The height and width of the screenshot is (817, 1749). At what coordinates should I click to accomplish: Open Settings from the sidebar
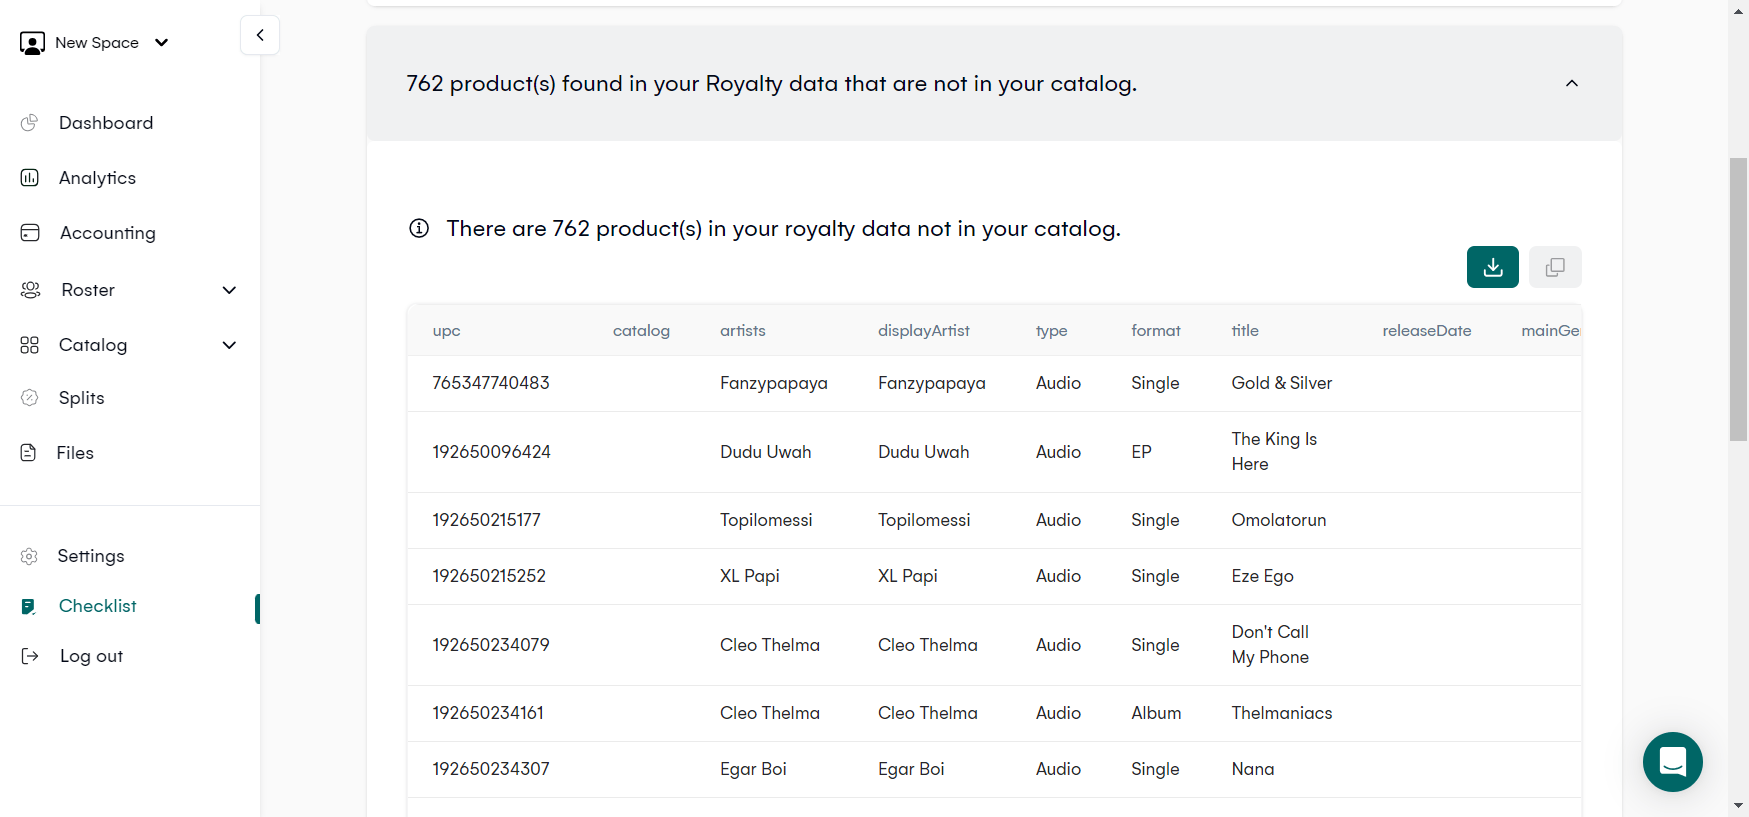(x=91, y=556)
